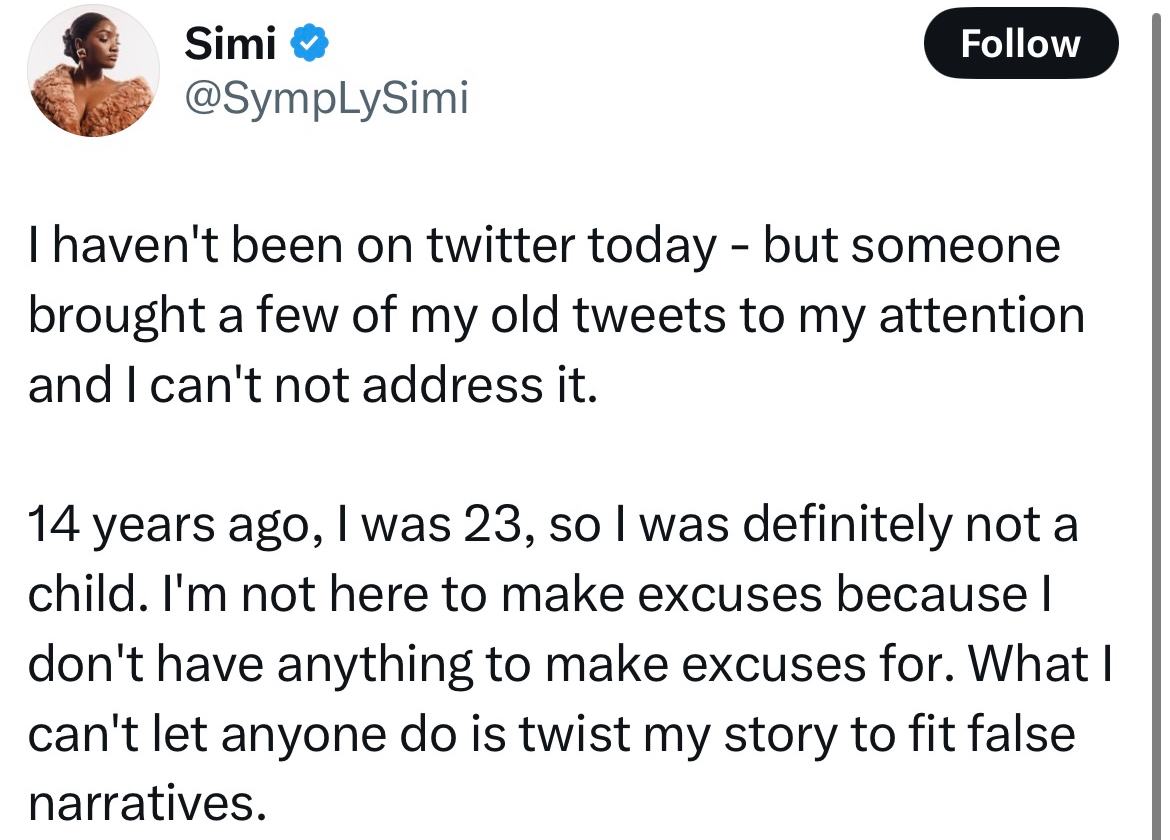Click the word "attention" in the tweet
Image resolution: width=1170 pixels, height=840 pixels.
pos(979,316)
